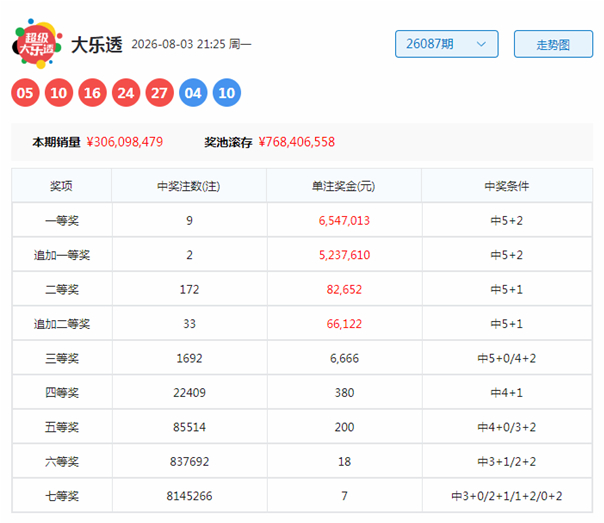Click fifth prize amount 200
This screenshot has height=523, width=604.
[x=344, y=427]
